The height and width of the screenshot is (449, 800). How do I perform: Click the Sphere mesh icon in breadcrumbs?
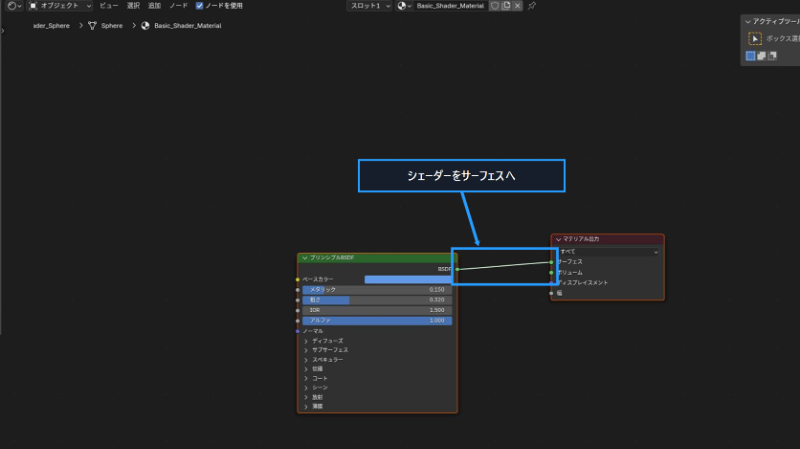[x=92, y=26]
